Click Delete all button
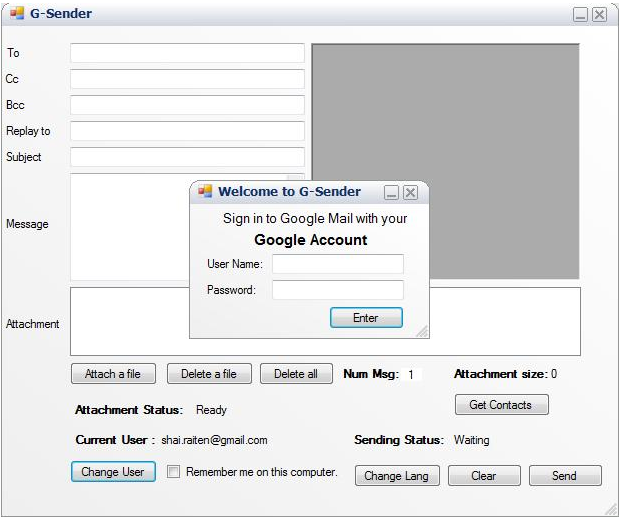Screen dimensions: 620x517 tap(296, 374)
